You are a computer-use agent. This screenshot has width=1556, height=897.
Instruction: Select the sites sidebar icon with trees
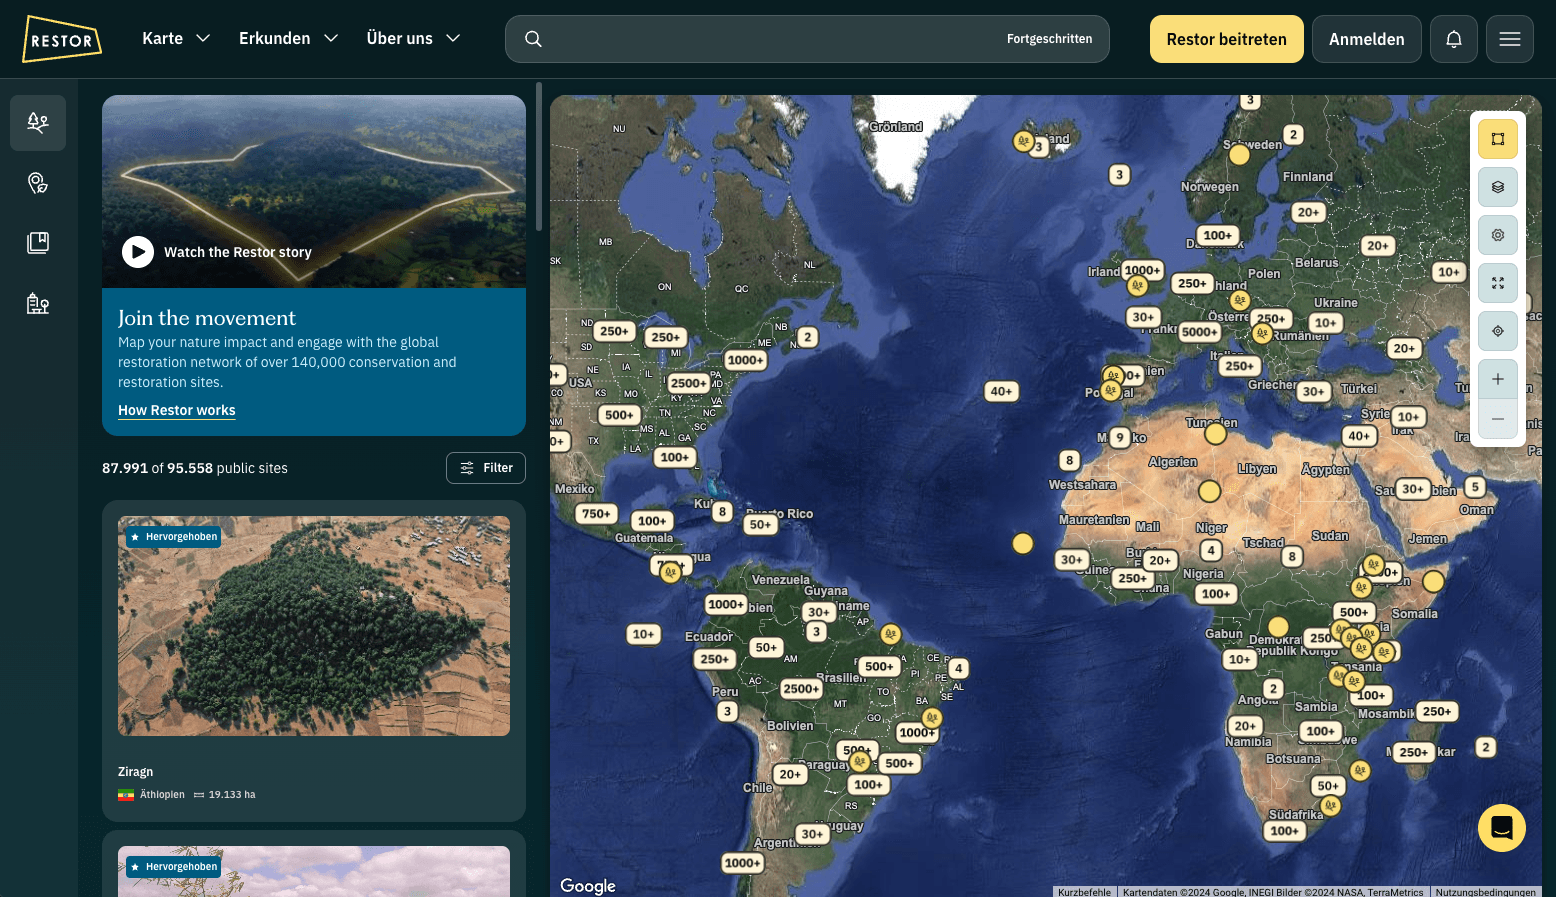click(38, 123)
